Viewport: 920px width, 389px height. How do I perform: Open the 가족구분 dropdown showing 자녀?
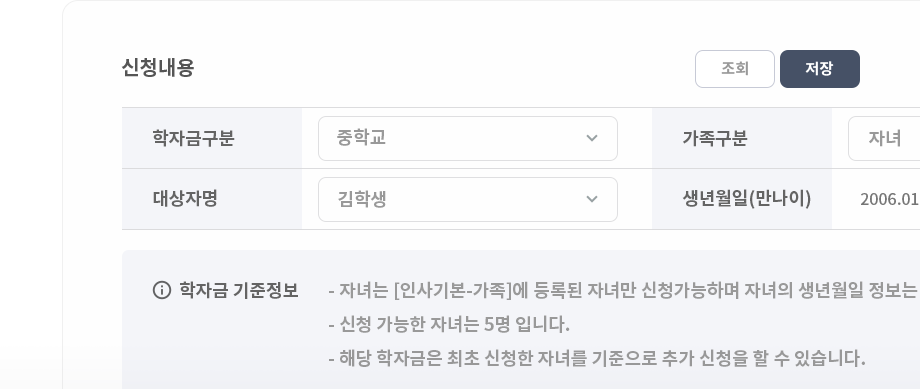point(884,138)
